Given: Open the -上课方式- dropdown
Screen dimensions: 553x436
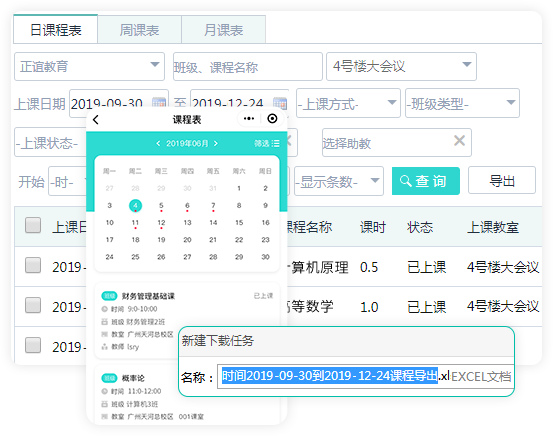Looking at the screenshot, I should tap(348, 103).
